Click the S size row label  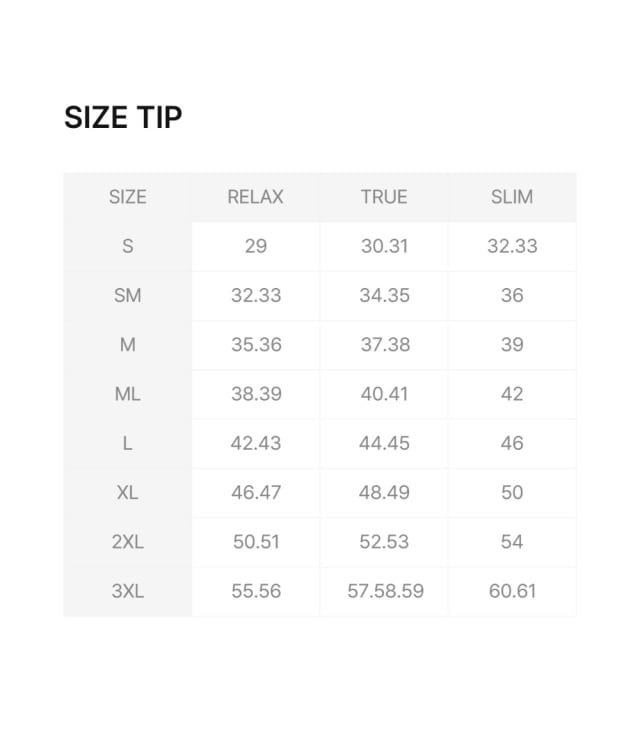(127, 246)
